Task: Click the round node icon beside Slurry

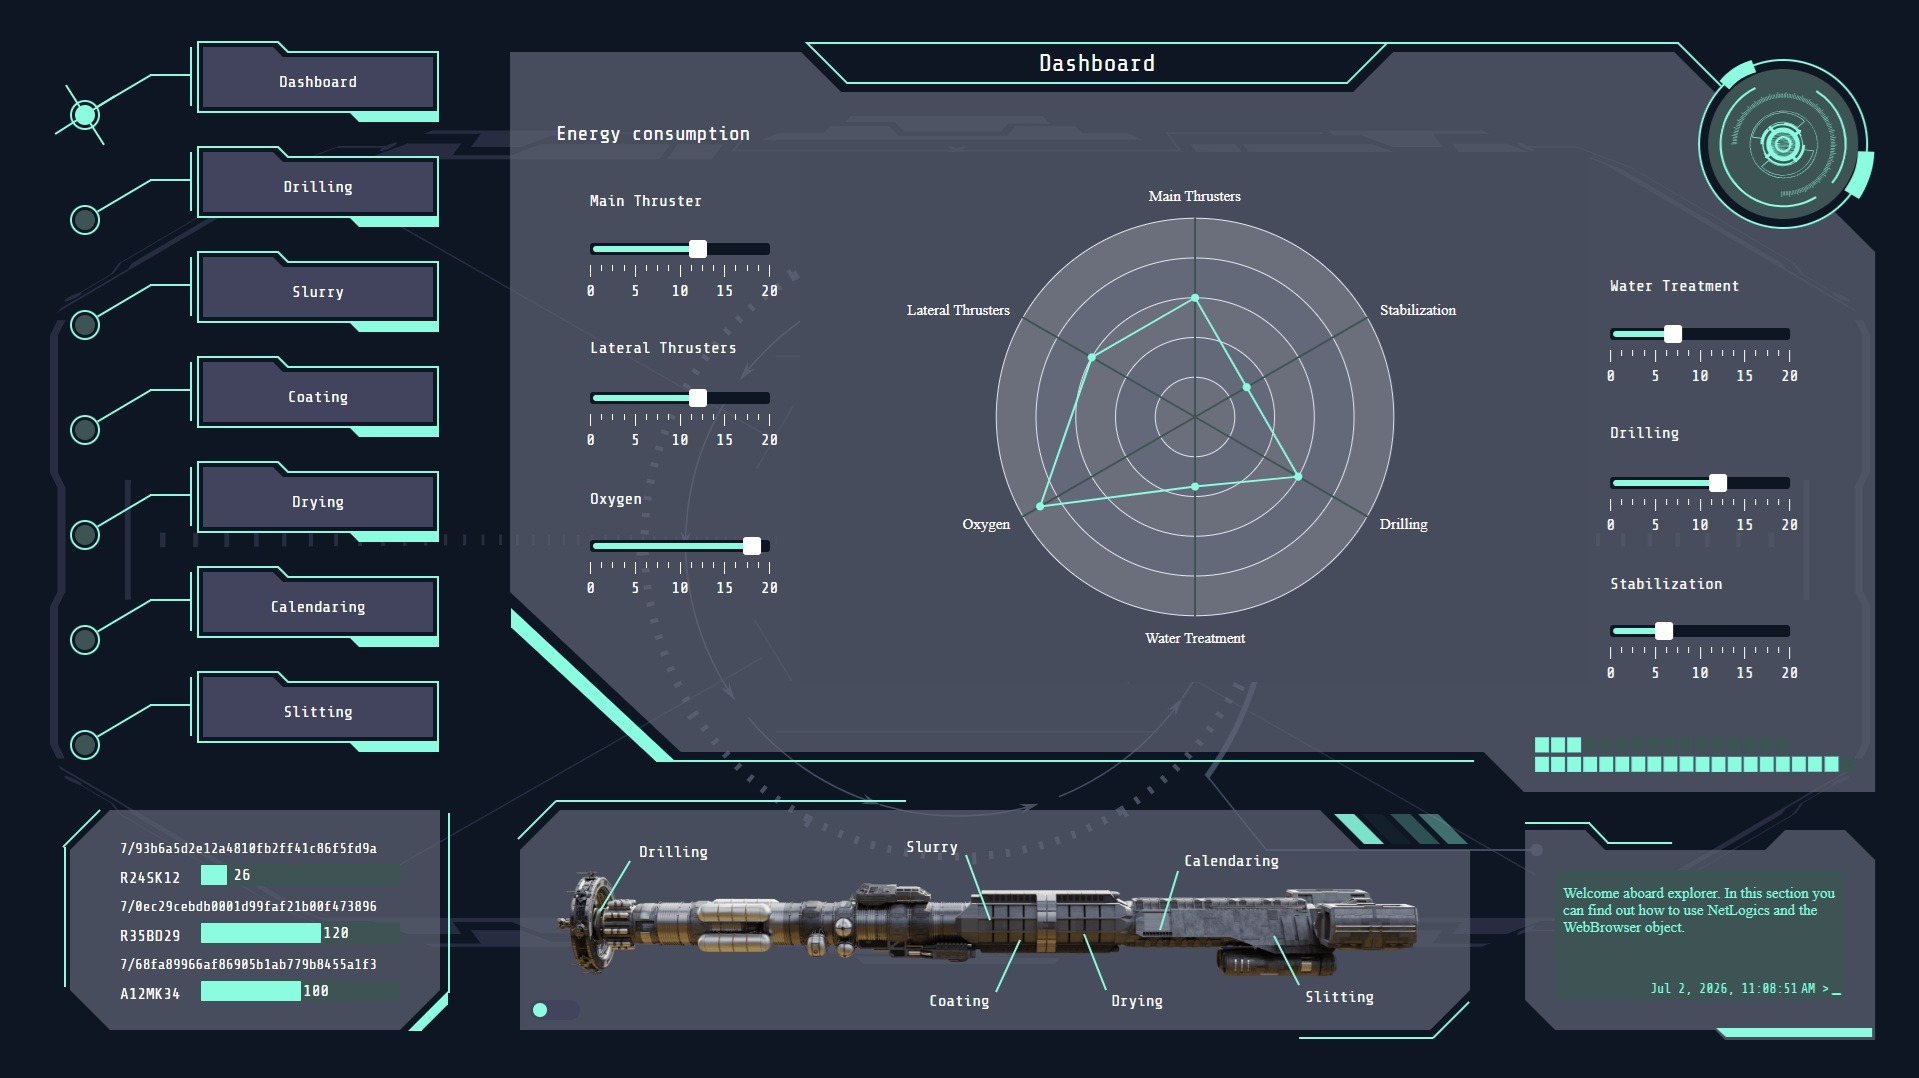Action: click(85, 325)
